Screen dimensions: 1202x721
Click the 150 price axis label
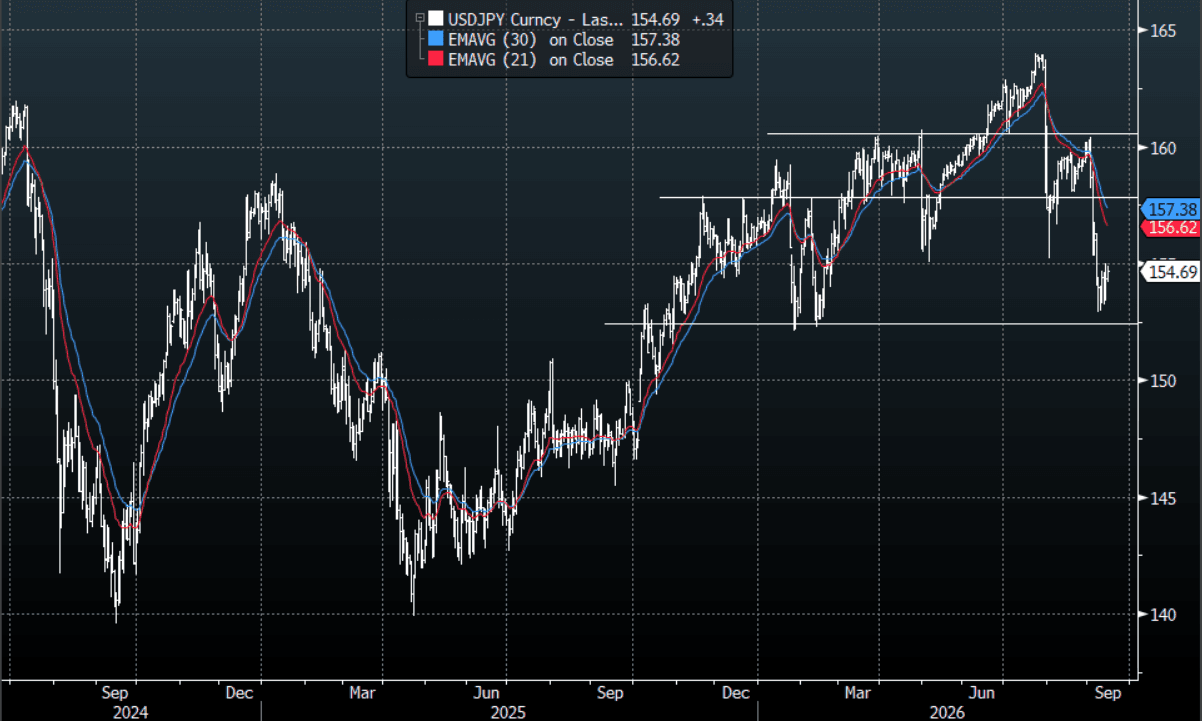pos(1163,381)
